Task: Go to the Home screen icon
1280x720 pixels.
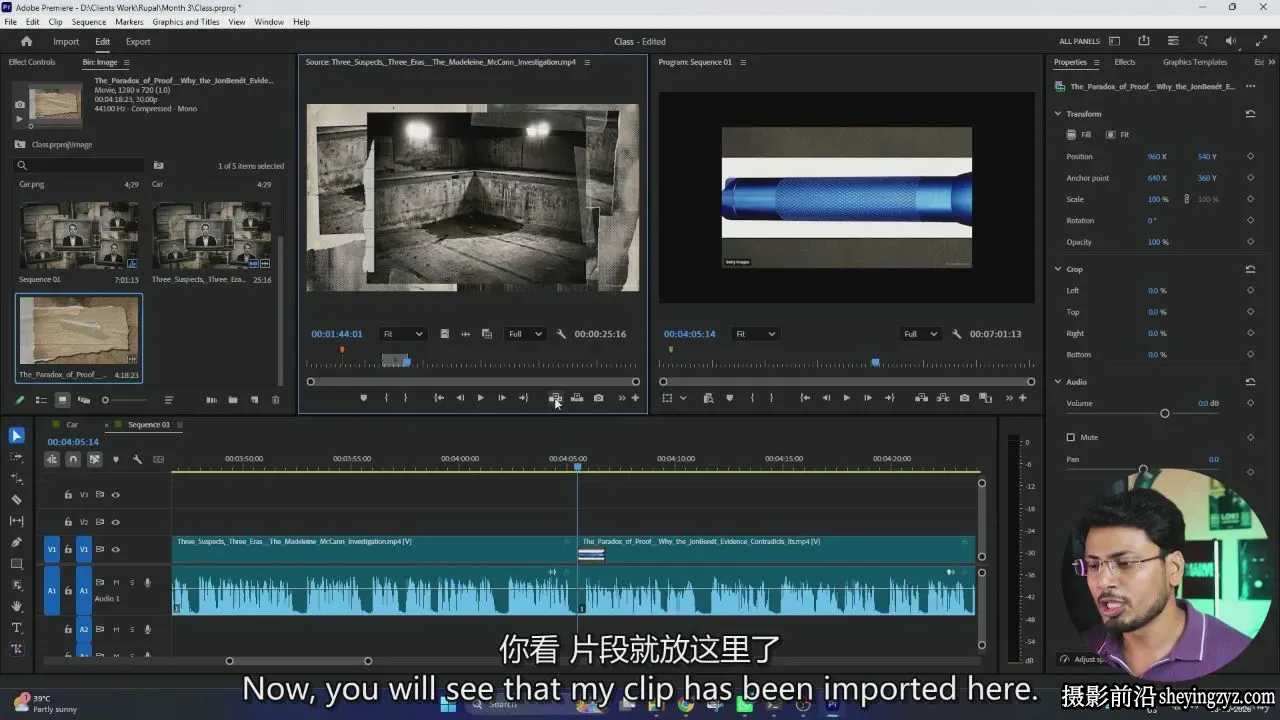Action: pos(26,42)
